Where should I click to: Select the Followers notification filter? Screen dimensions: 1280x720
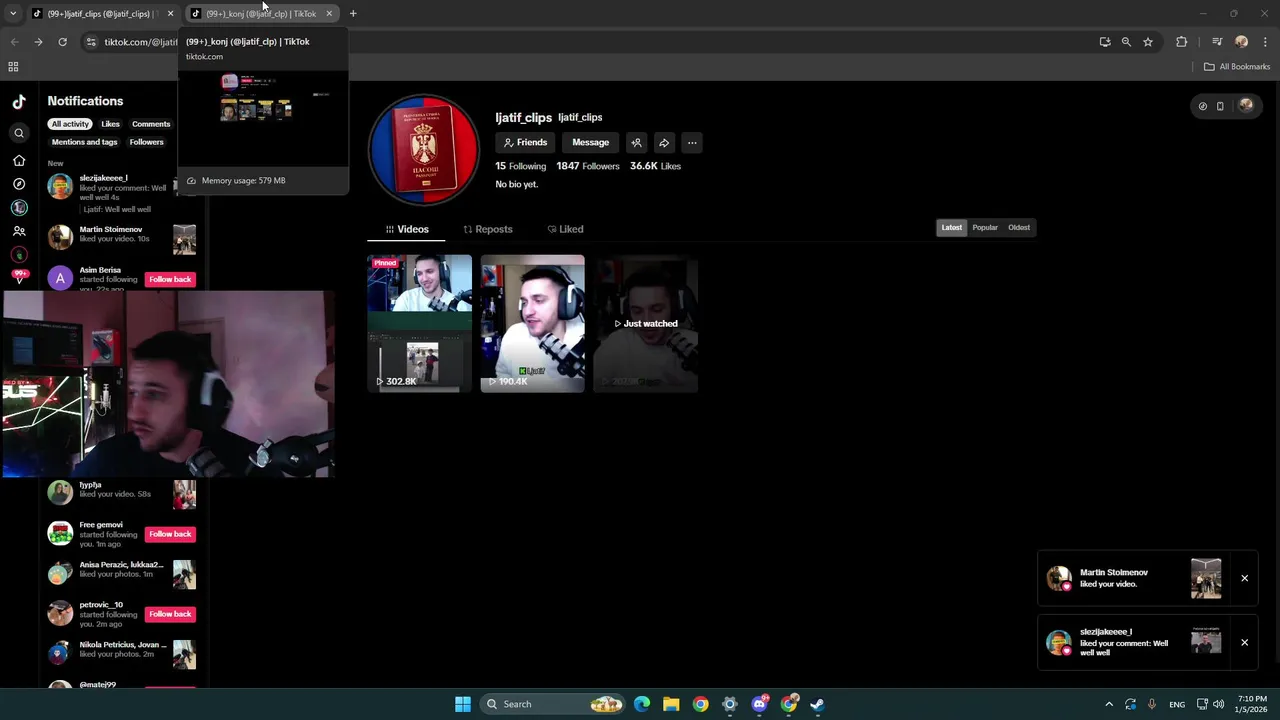tap(146, 142)
